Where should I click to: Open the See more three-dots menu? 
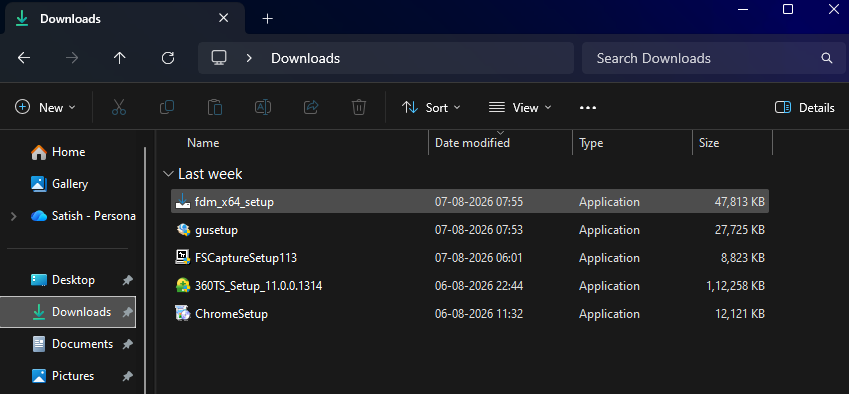click(x=588, y=108)
